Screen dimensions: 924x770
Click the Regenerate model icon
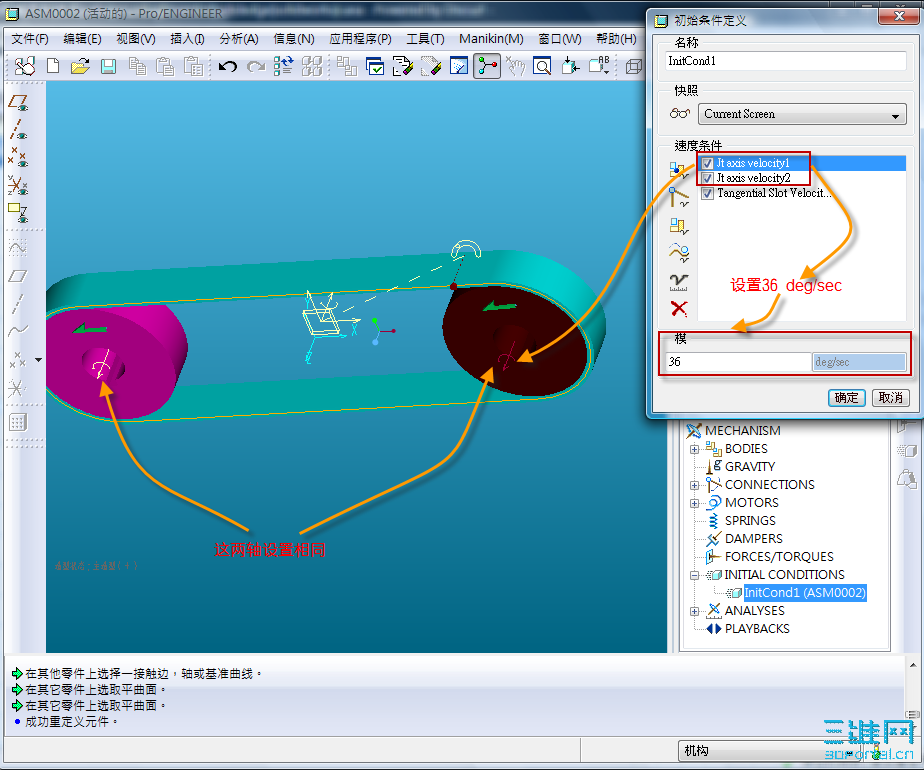[x=283, y=66]
